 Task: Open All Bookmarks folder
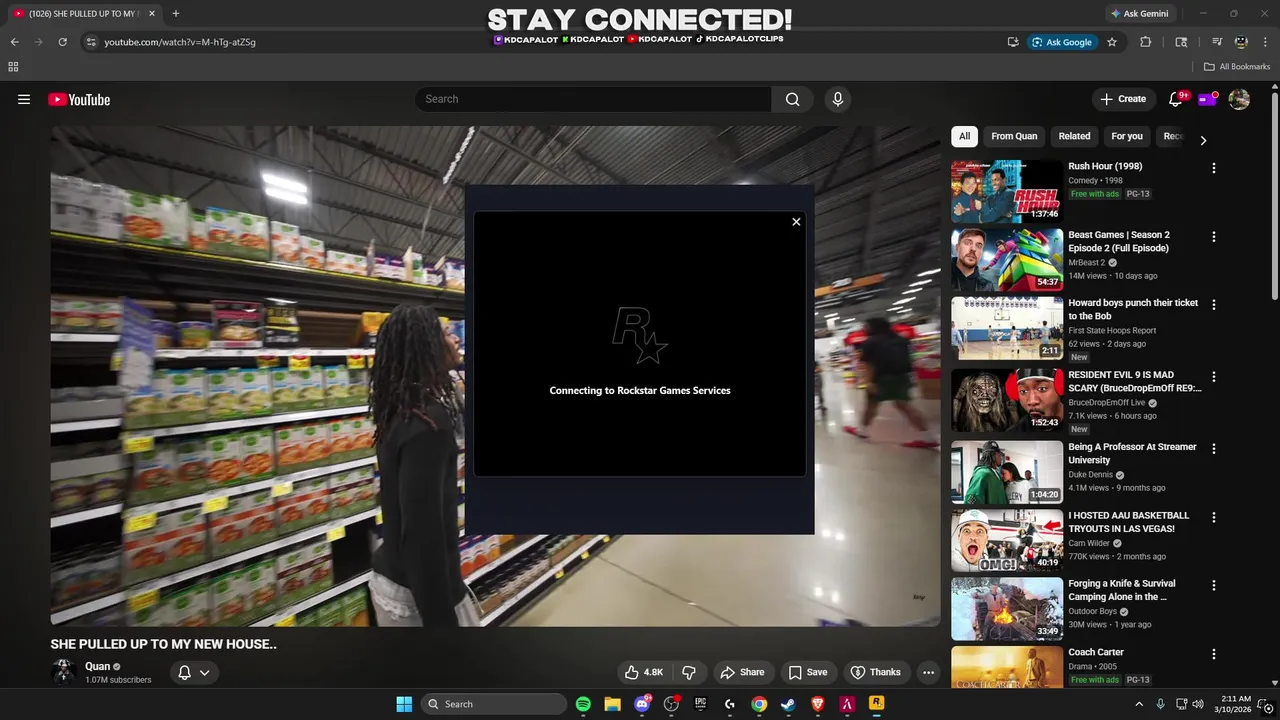pos(1237,67)
